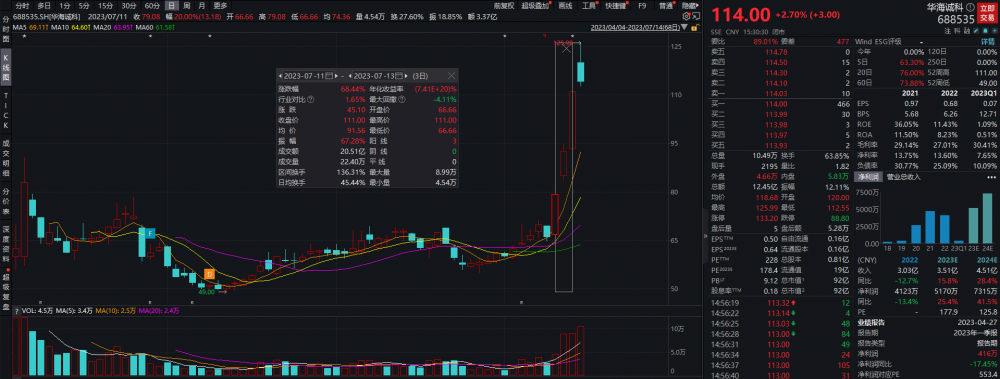Step end date 2023-07-13 backward
1000x379 pixels.
point(350,76)
